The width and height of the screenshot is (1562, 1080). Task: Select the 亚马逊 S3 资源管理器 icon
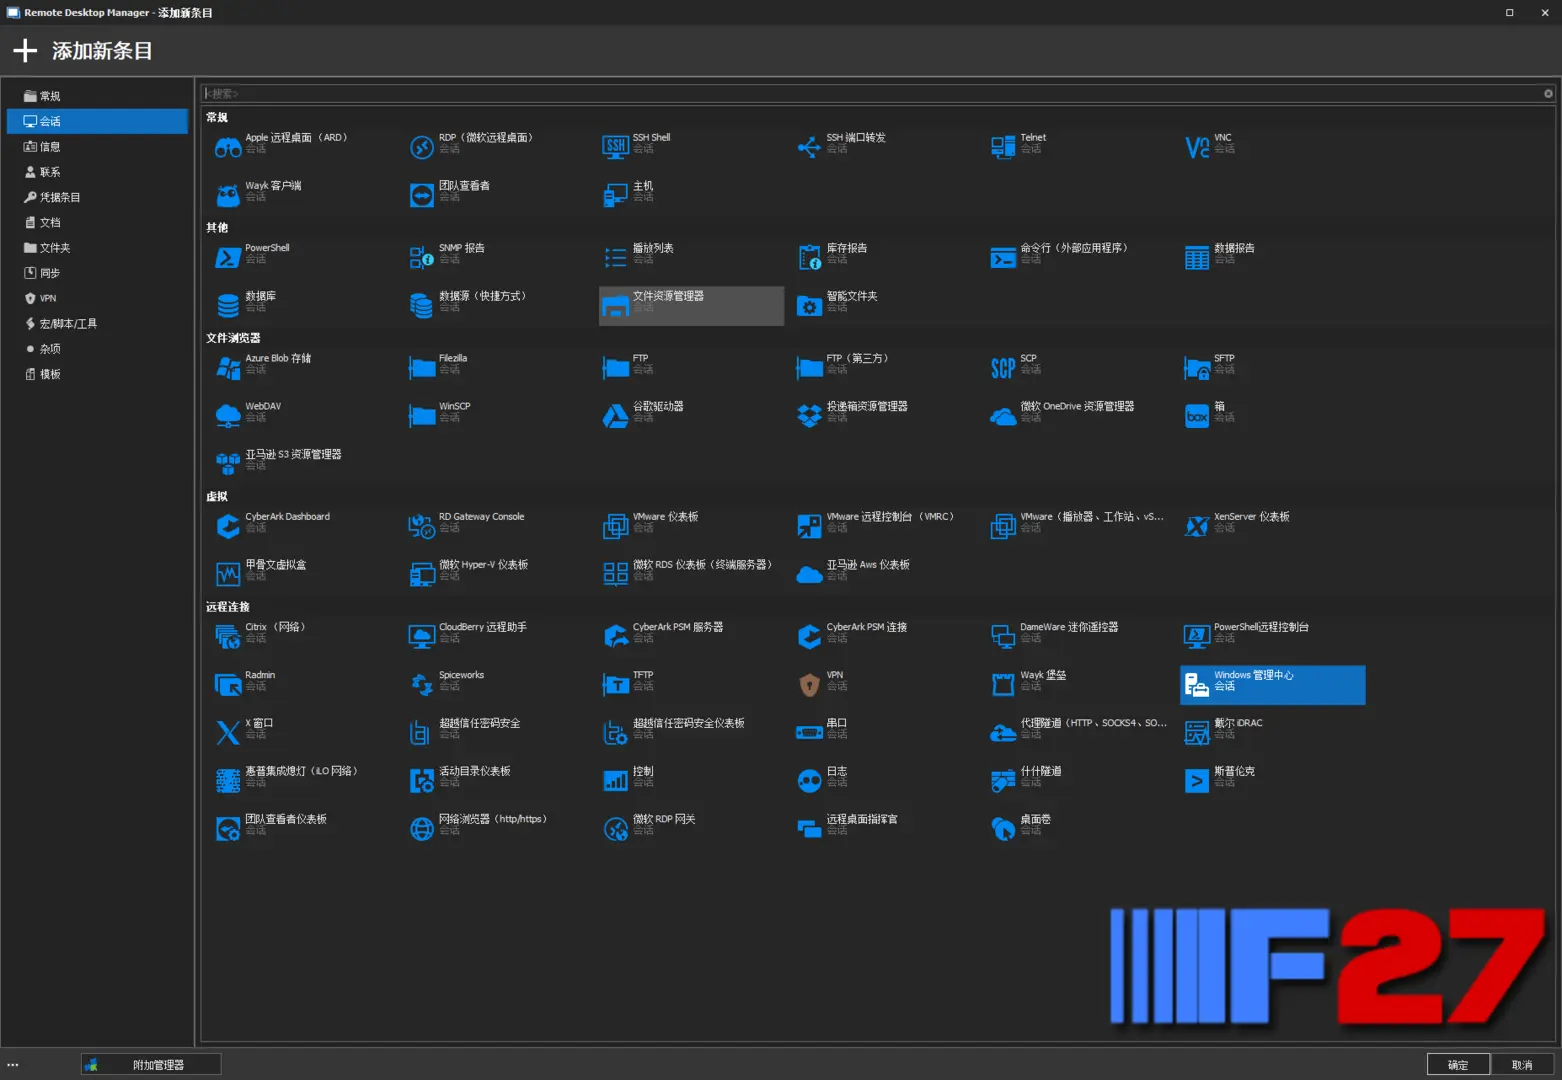(228, 463)
